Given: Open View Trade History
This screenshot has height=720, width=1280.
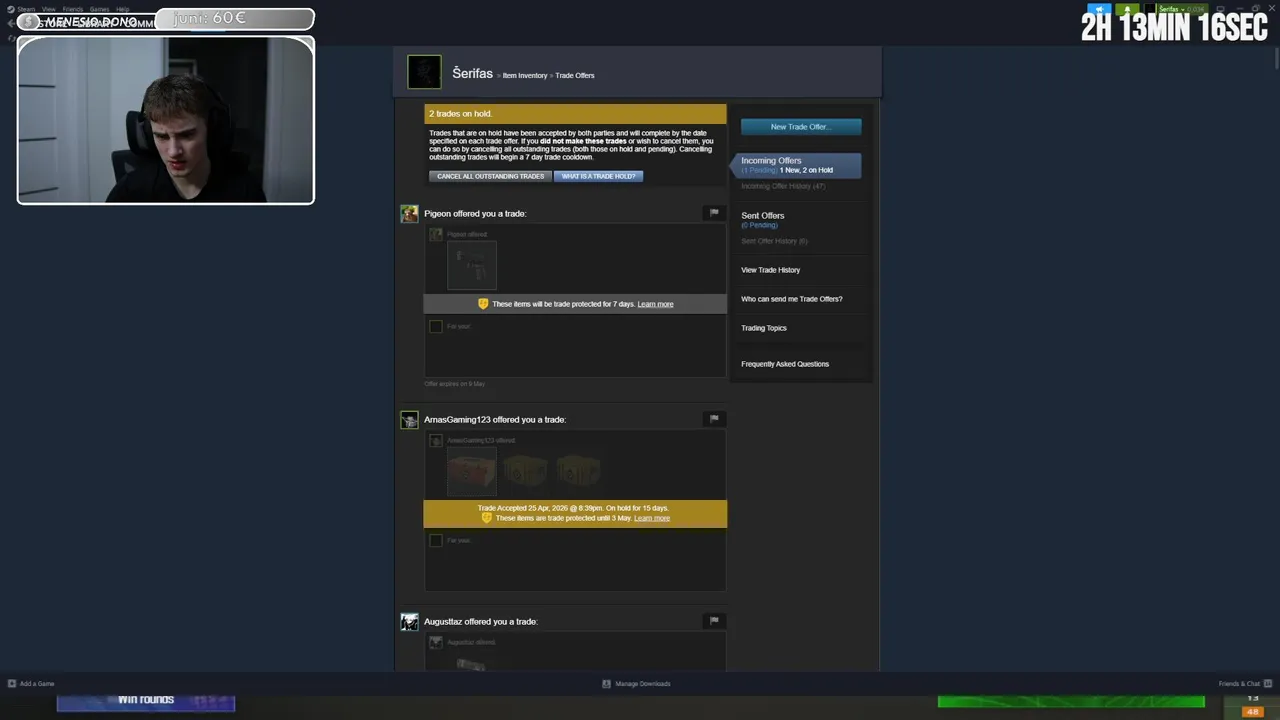Looking at the screenshot, I should pyautogui.click(x=770, y=270).
